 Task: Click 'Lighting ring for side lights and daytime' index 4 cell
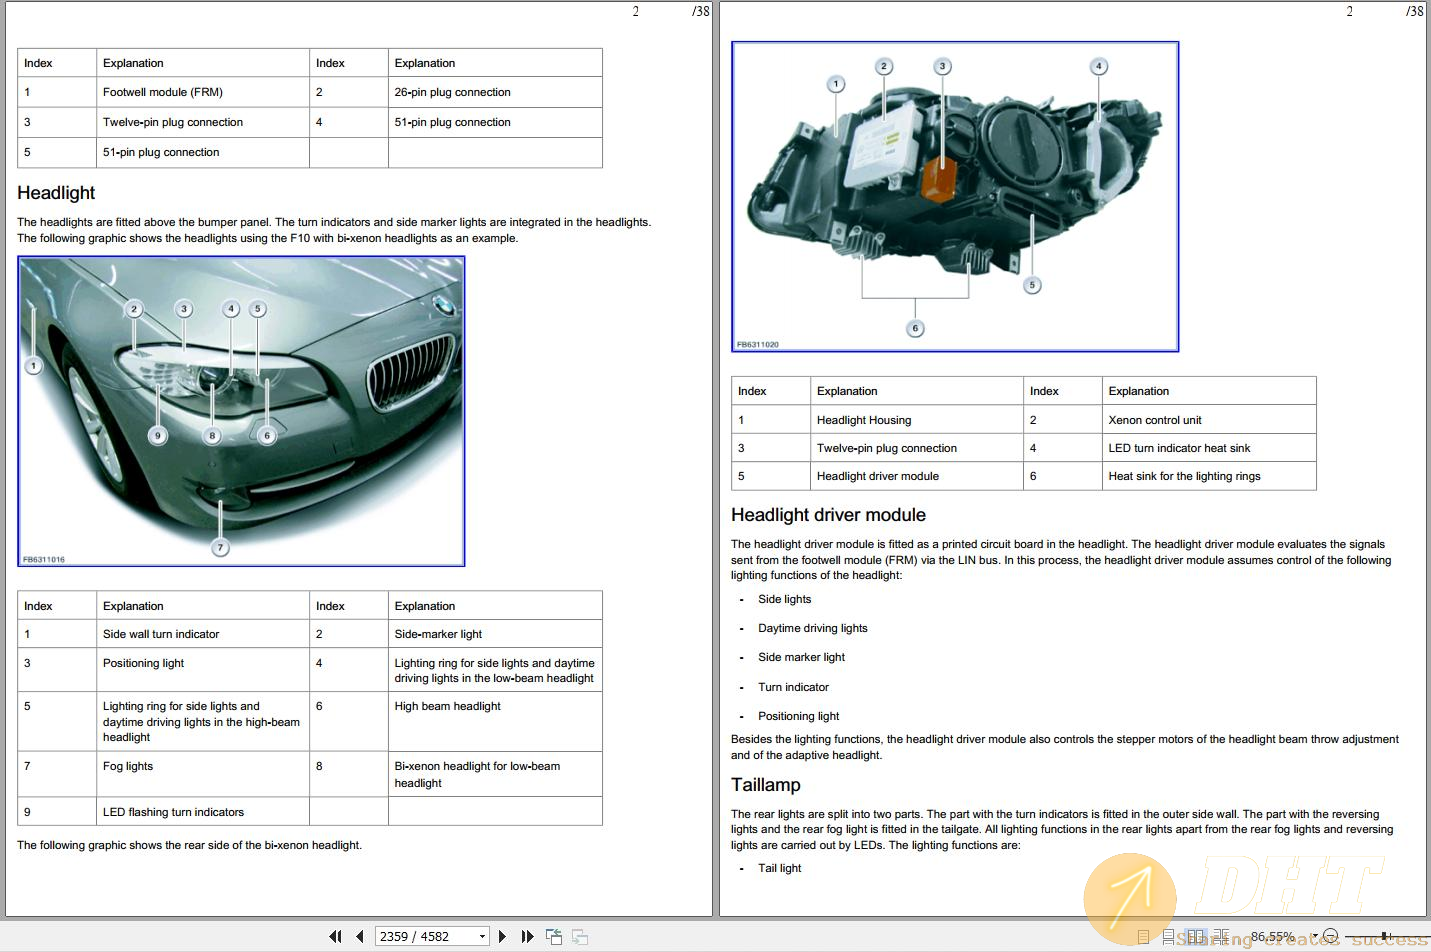click(x=495, y=670)
